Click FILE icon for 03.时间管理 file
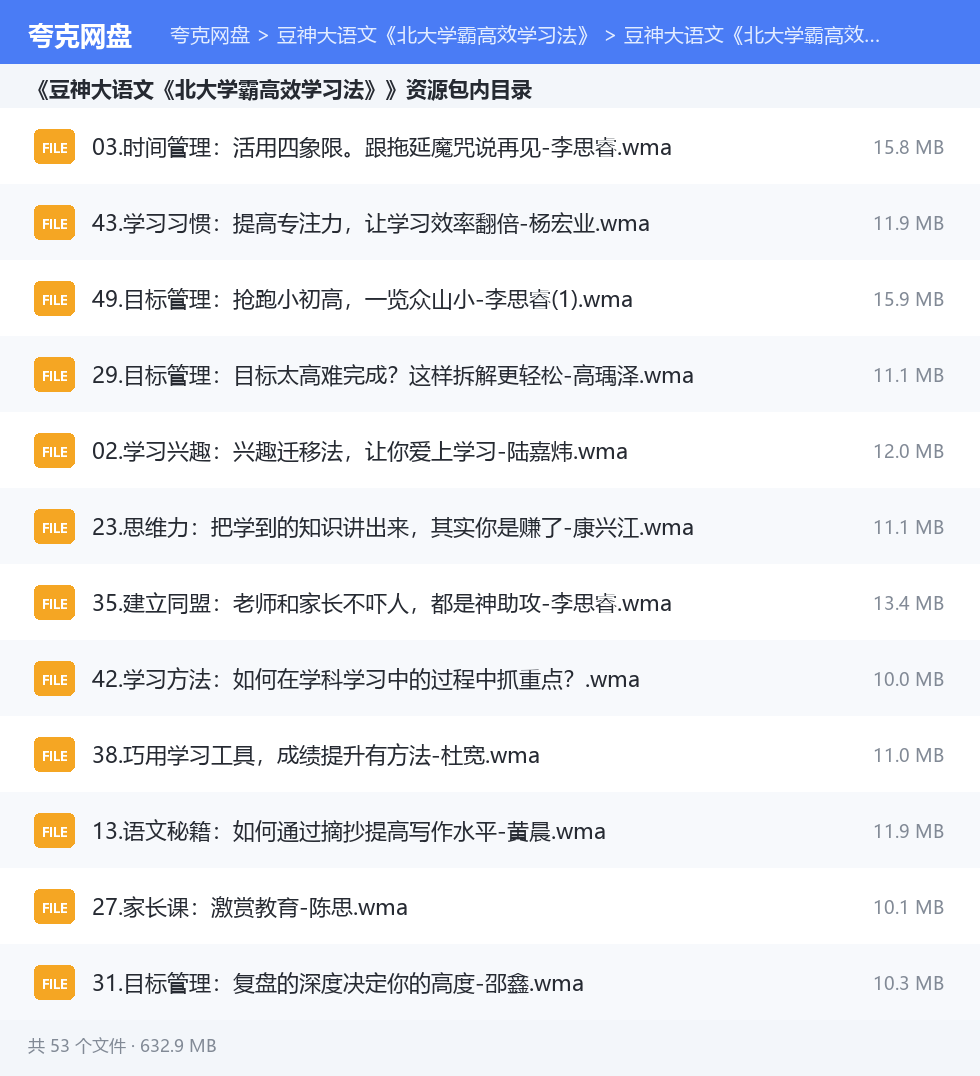Screen dimensions: 980x1076 (x=54, y=147)
